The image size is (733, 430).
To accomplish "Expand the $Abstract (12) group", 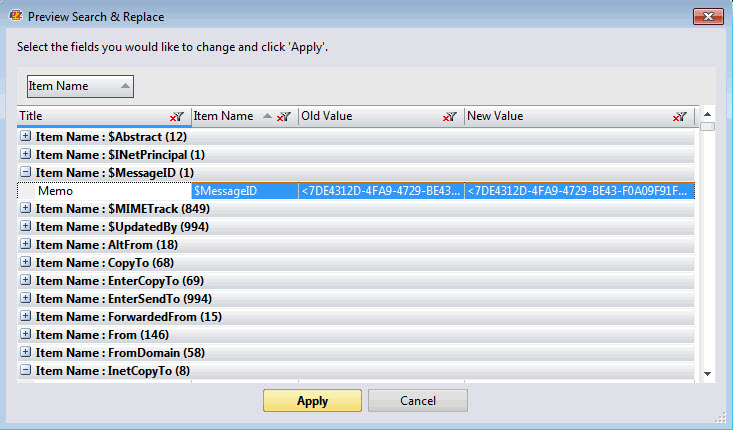I will tap(26, 136).
